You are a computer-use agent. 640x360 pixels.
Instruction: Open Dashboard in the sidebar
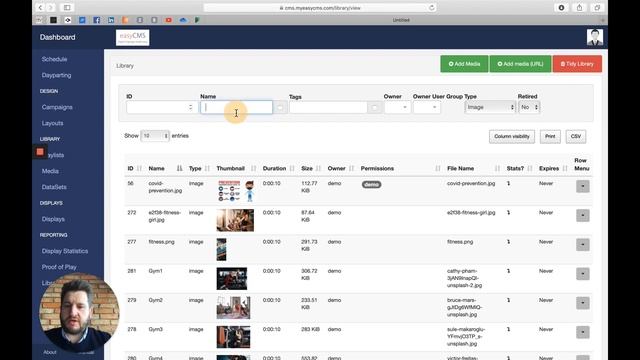(58, 37)
